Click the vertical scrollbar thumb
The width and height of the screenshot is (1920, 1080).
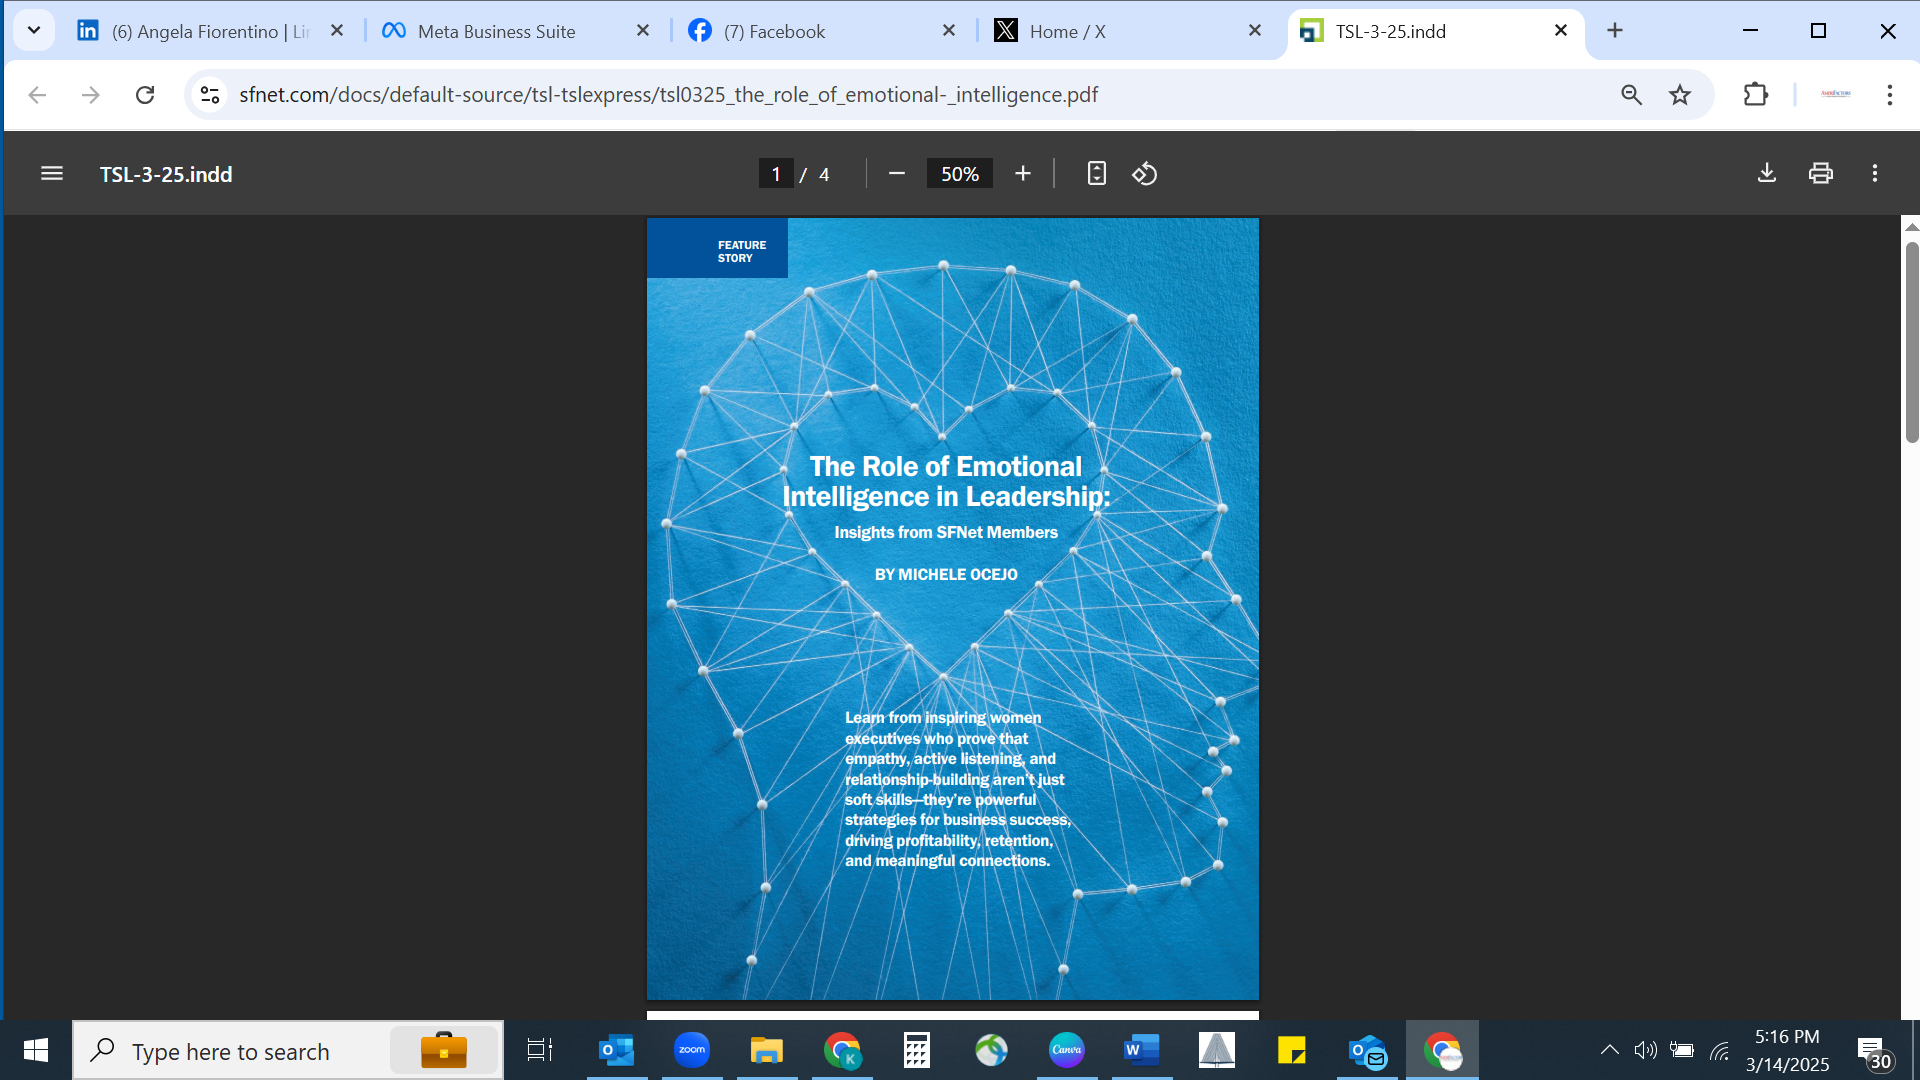pyautogui.click(x=1911, y=340)
